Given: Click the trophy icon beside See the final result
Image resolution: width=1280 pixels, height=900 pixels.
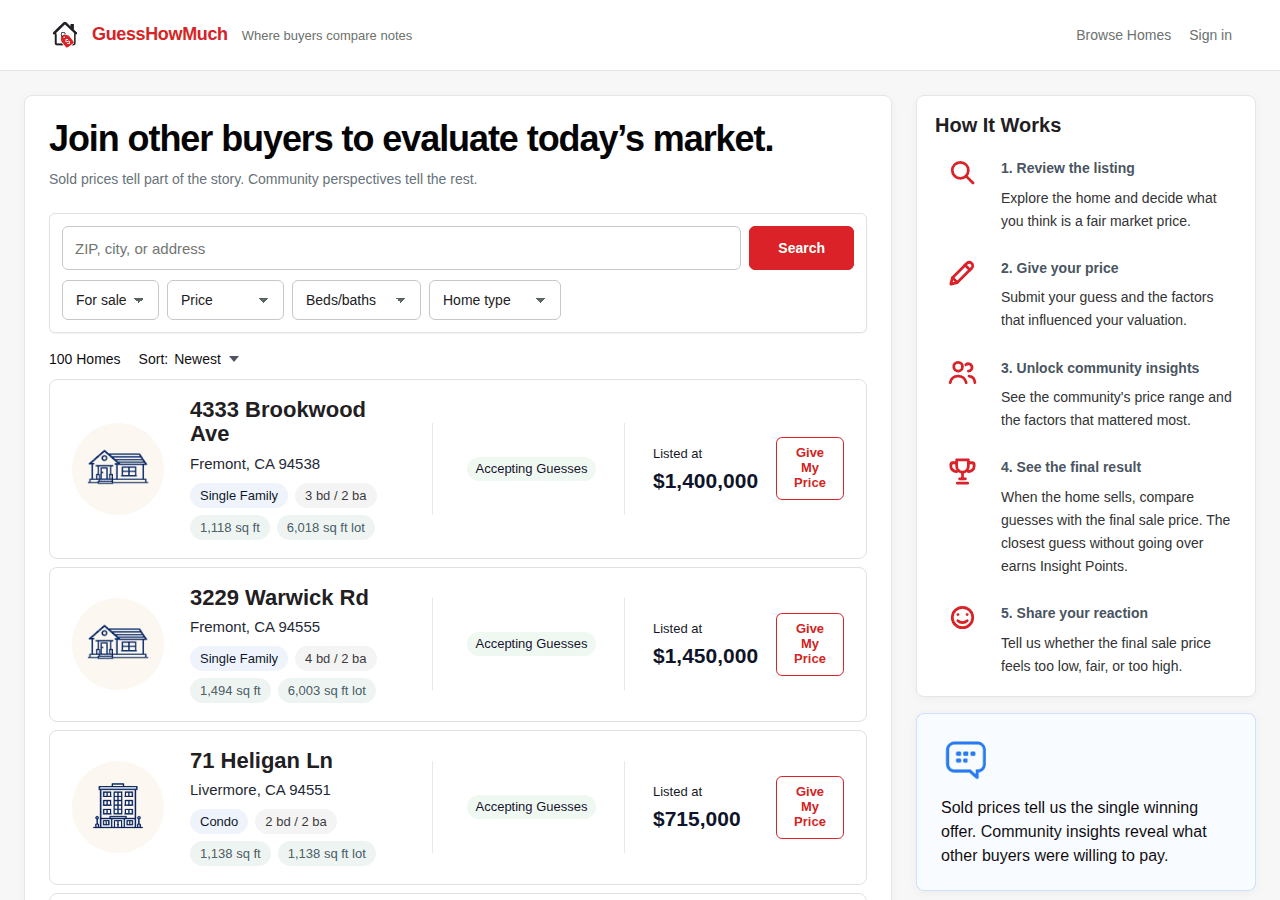Looking at the screenshot, I should [962, 471].
